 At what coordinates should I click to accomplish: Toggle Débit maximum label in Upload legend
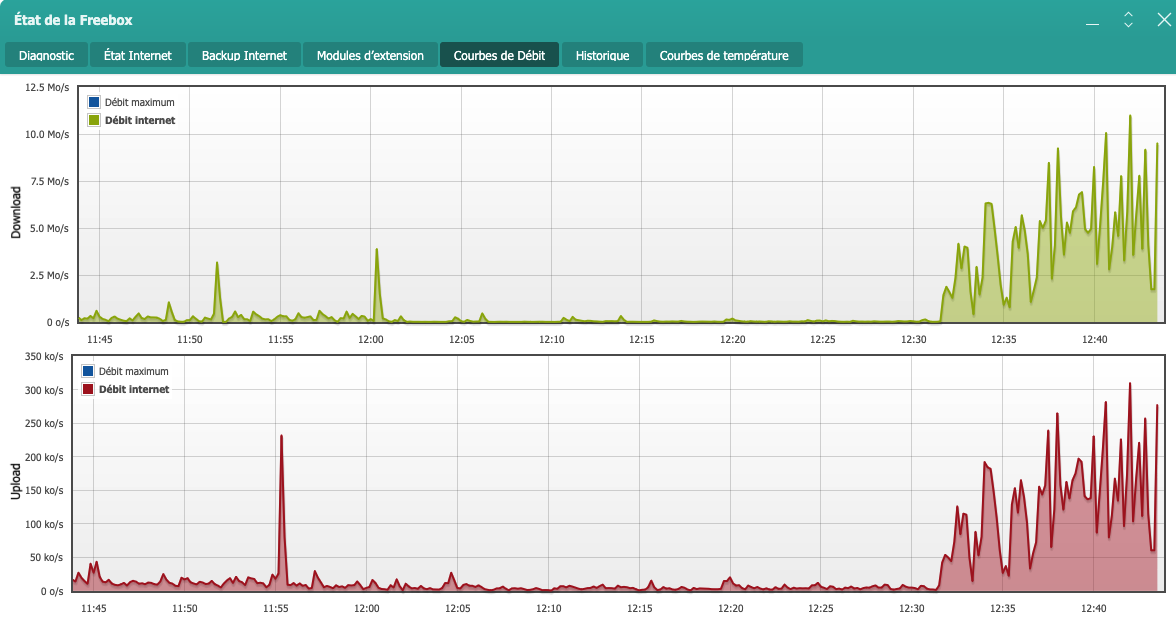[x=133, y=371]
